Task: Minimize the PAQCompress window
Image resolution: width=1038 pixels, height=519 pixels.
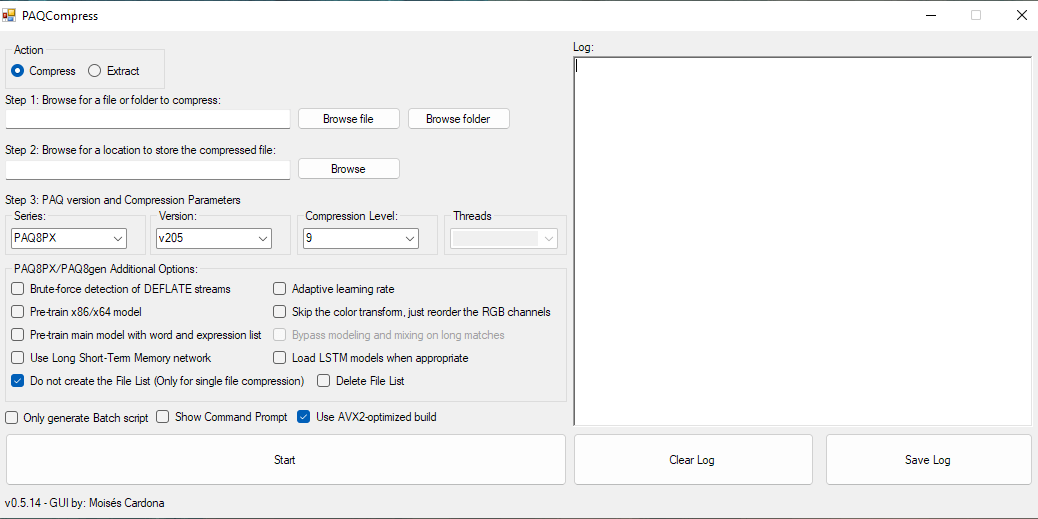Action: point(932,15)
